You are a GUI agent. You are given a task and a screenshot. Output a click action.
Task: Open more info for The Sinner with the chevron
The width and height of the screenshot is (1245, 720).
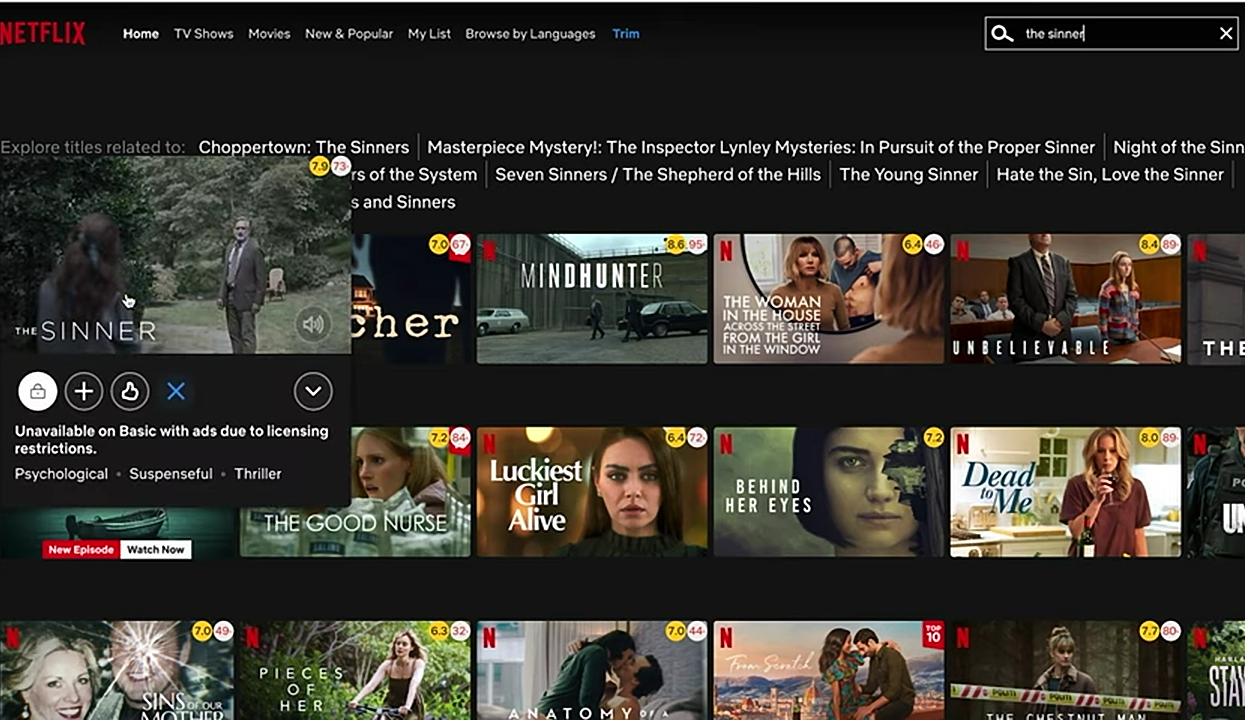[x=313, y=391]
